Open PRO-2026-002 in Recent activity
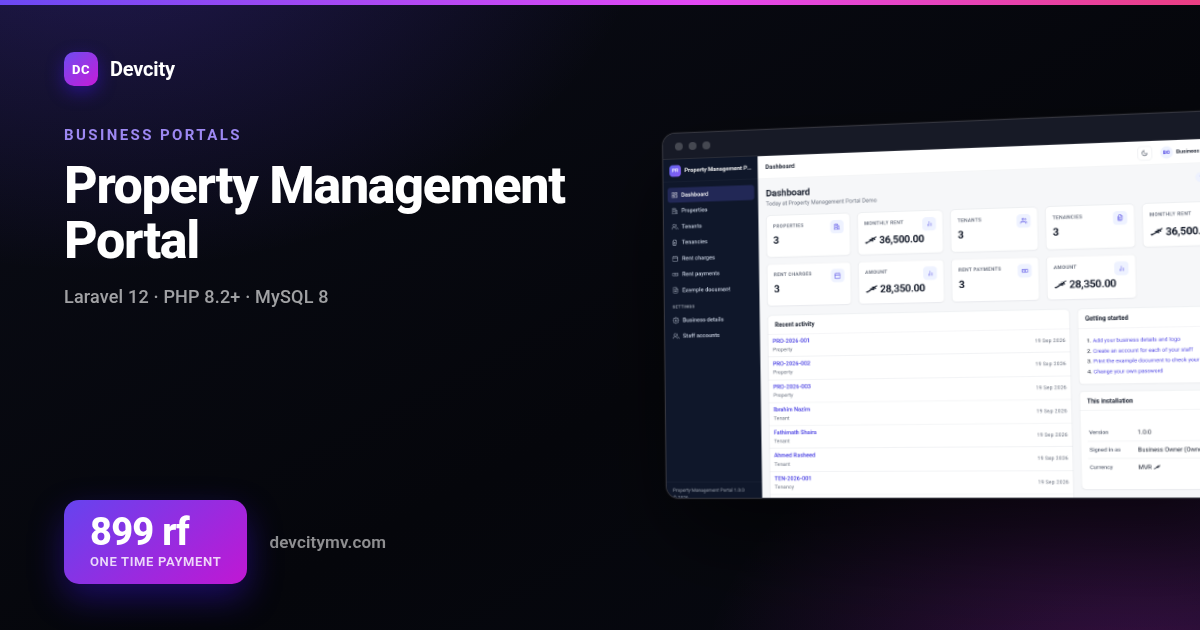1200x630 pixels. point(792,363)
